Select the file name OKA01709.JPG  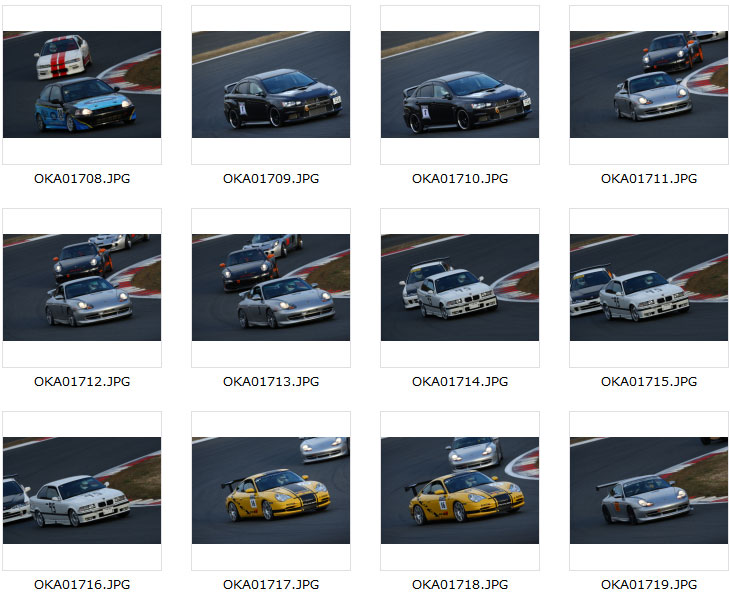point(271,179)
